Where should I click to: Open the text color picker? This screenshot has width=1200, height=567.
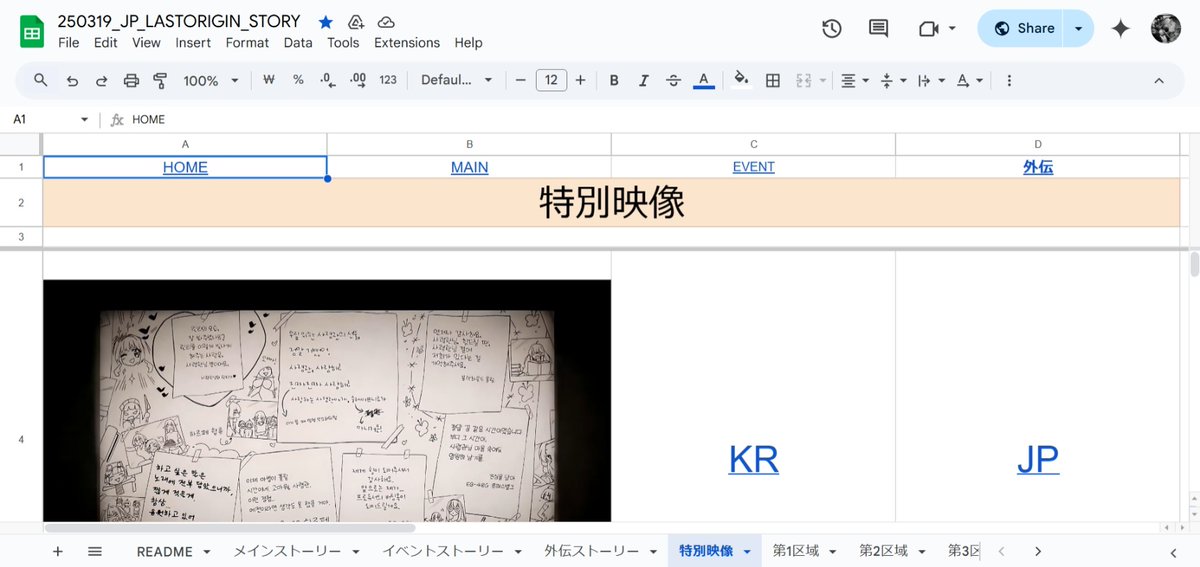[x=703, y=80]
